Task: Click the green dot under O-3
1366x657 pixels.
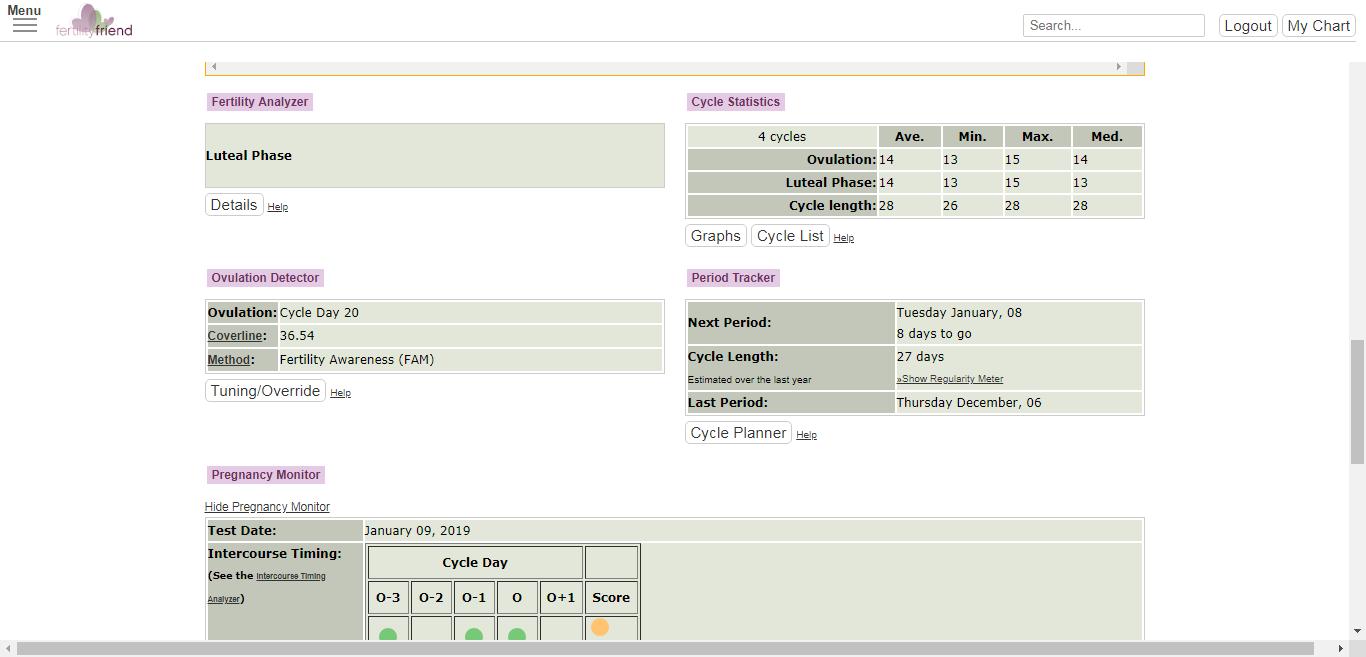Action: coord(388,634)
